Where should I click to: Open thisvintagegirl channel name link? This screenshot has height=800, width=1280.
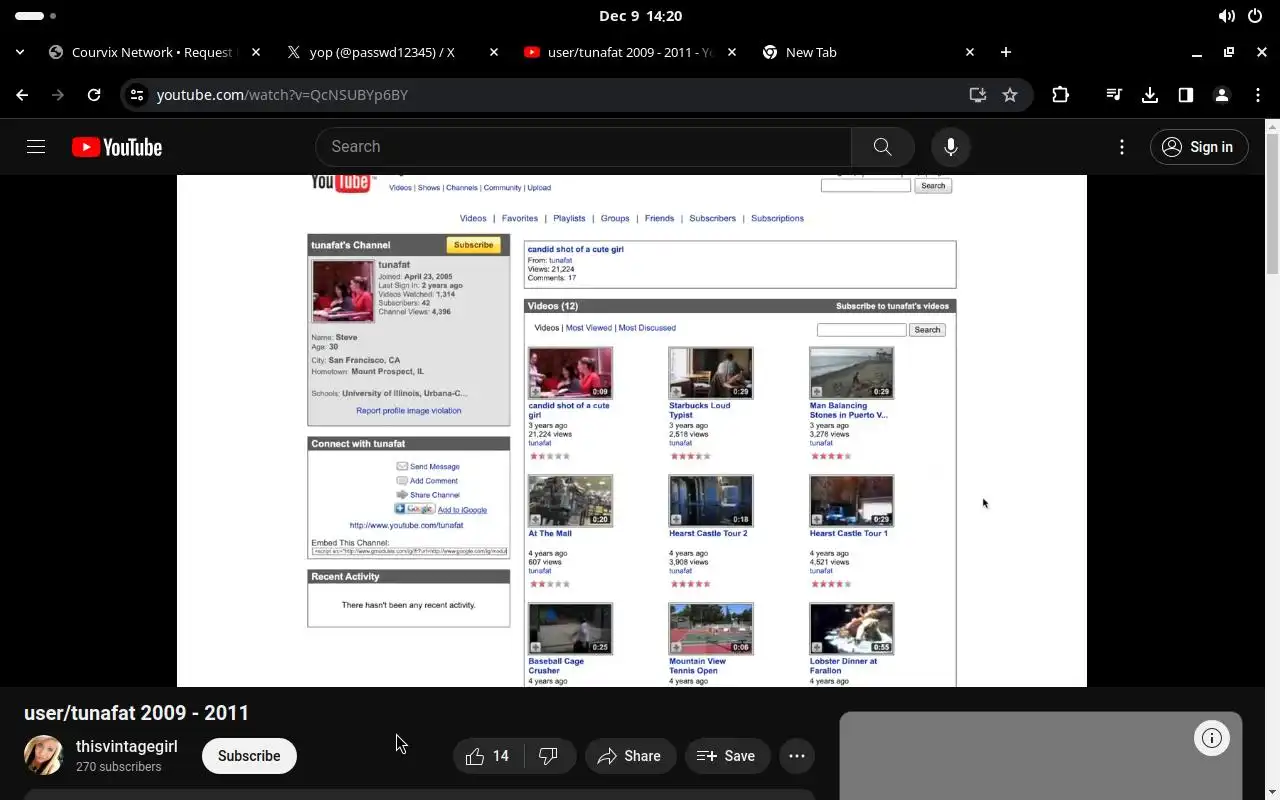coord(127,746)
